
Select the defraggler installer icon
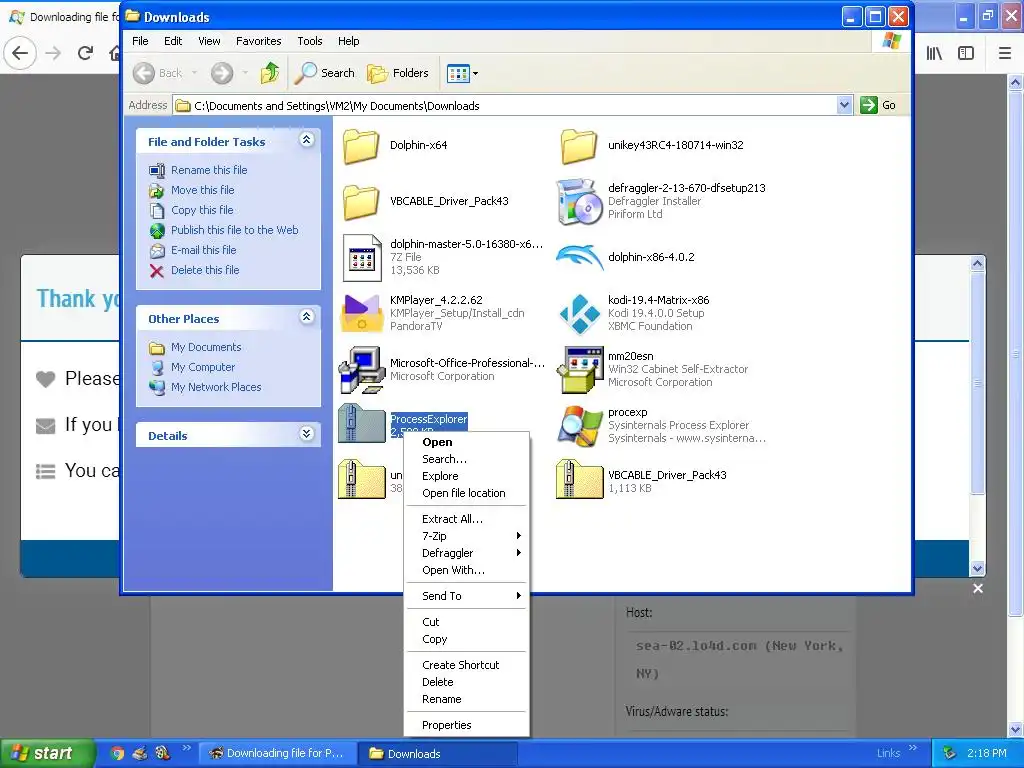579,202
